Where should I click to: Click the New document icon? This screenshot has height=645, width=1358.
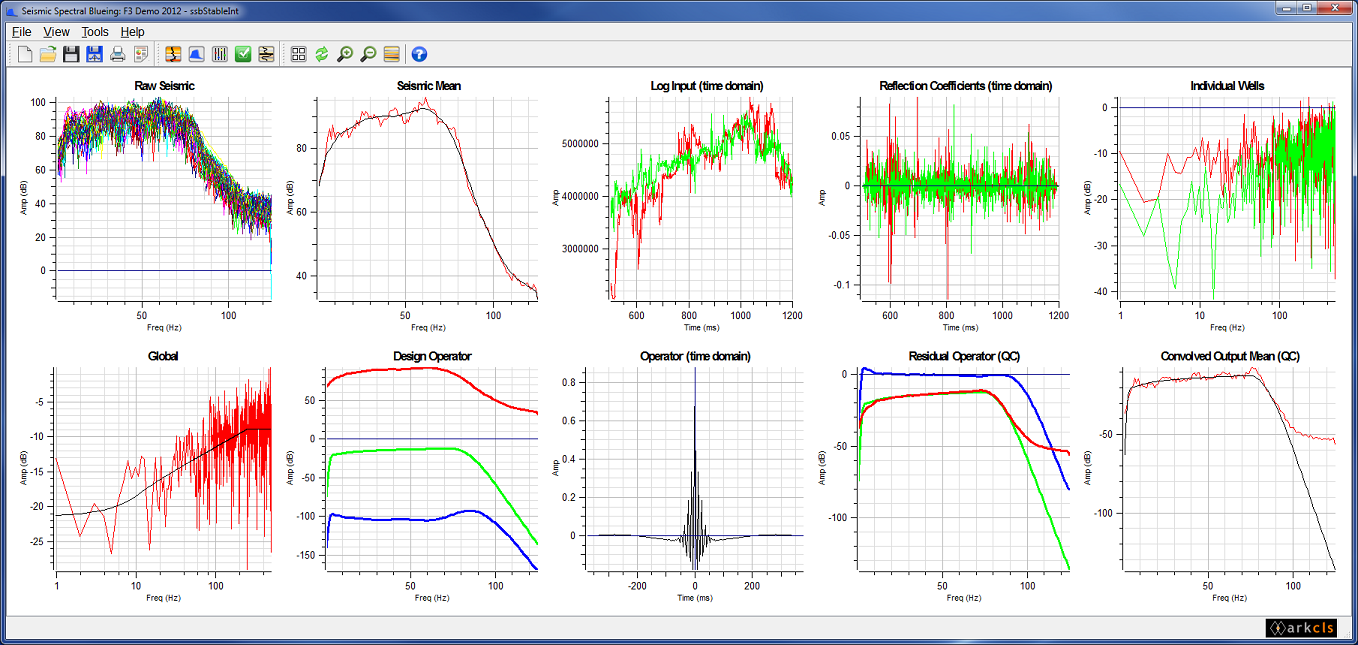[25, 54]
